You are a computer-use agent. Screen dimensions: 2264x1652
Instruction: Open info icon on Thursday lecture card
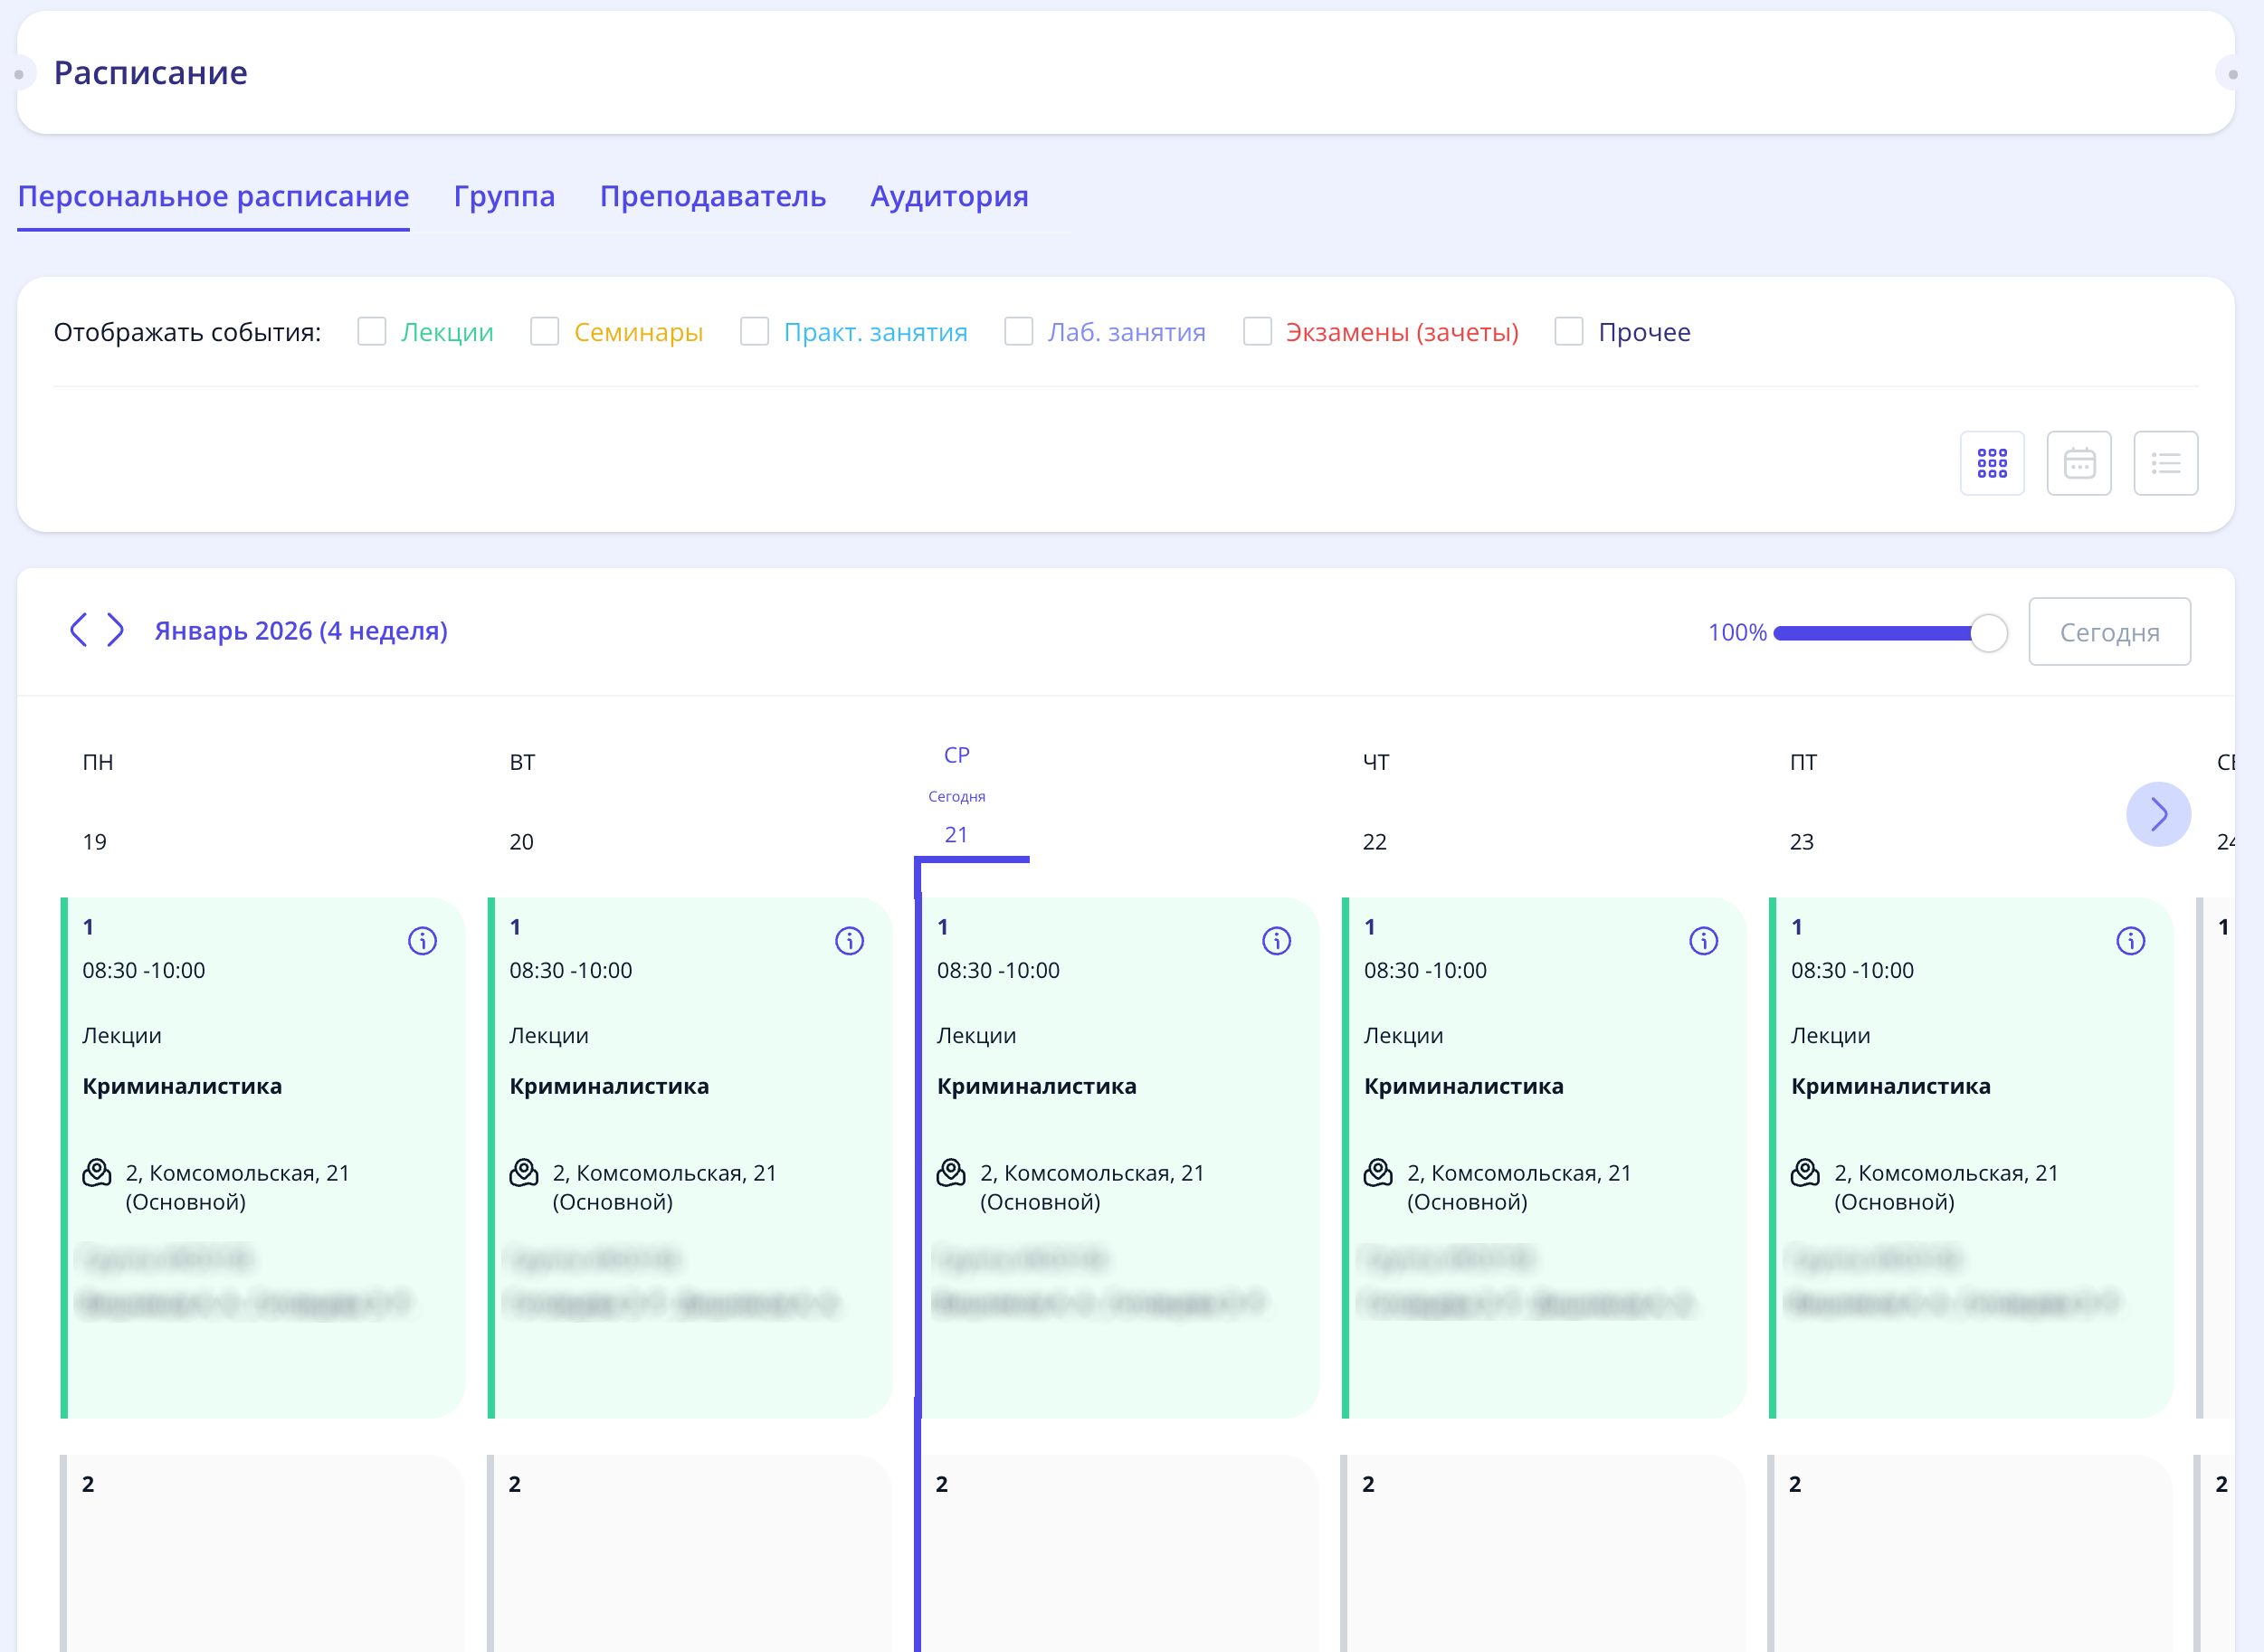[x=1703, y=941]
